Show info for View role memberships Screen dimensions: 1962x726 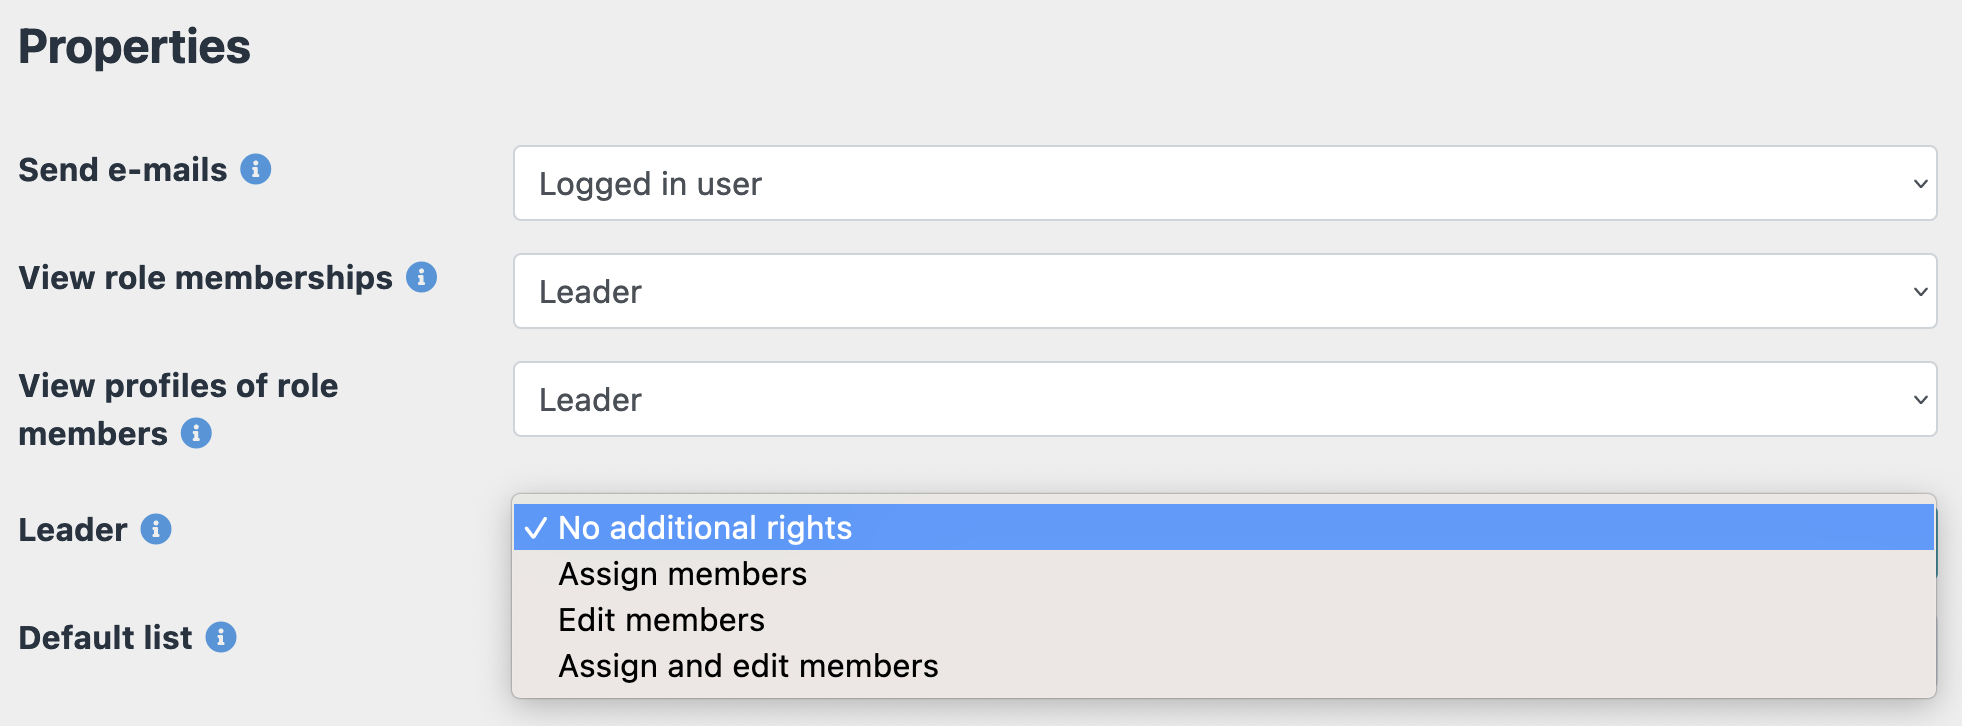pyautogui.click(x=421, y=277)
